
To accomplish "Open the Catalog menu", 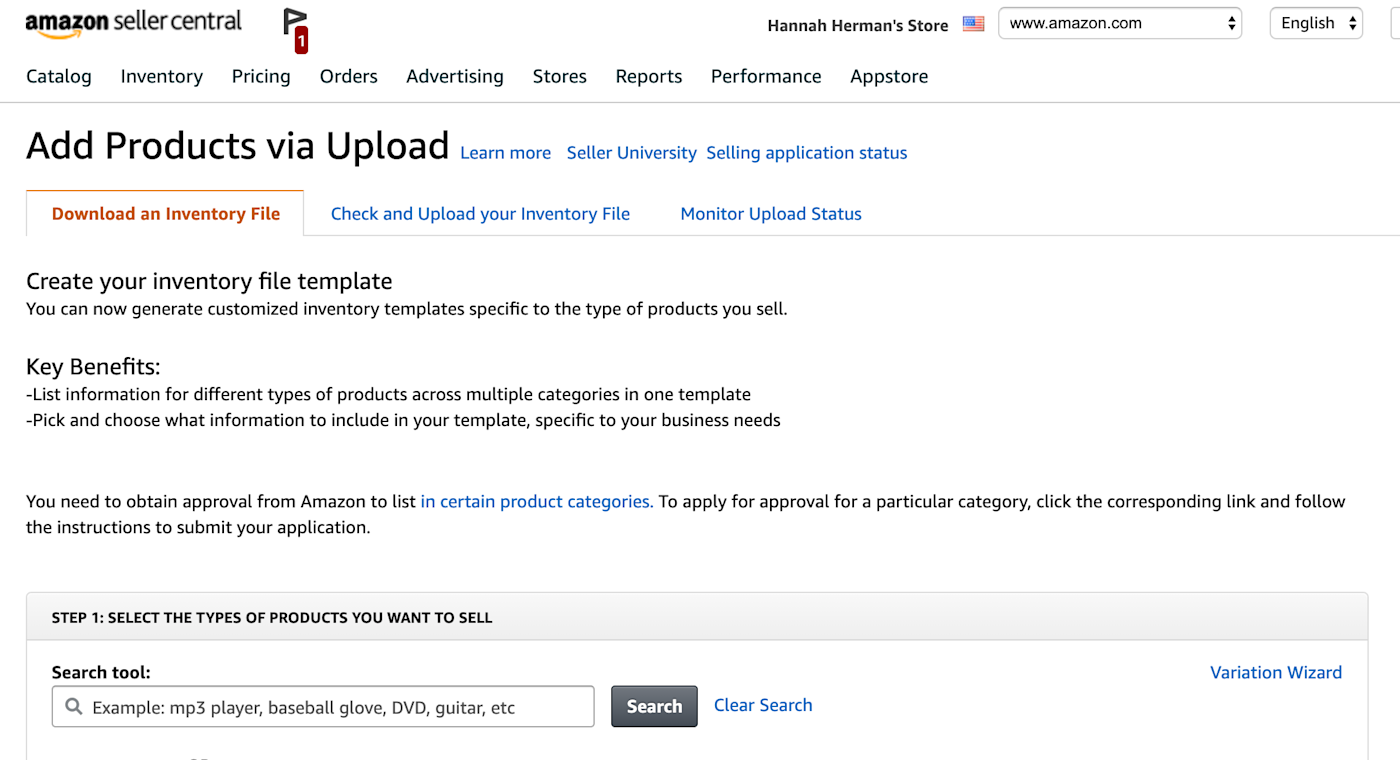I will click(x=59, y=76).
